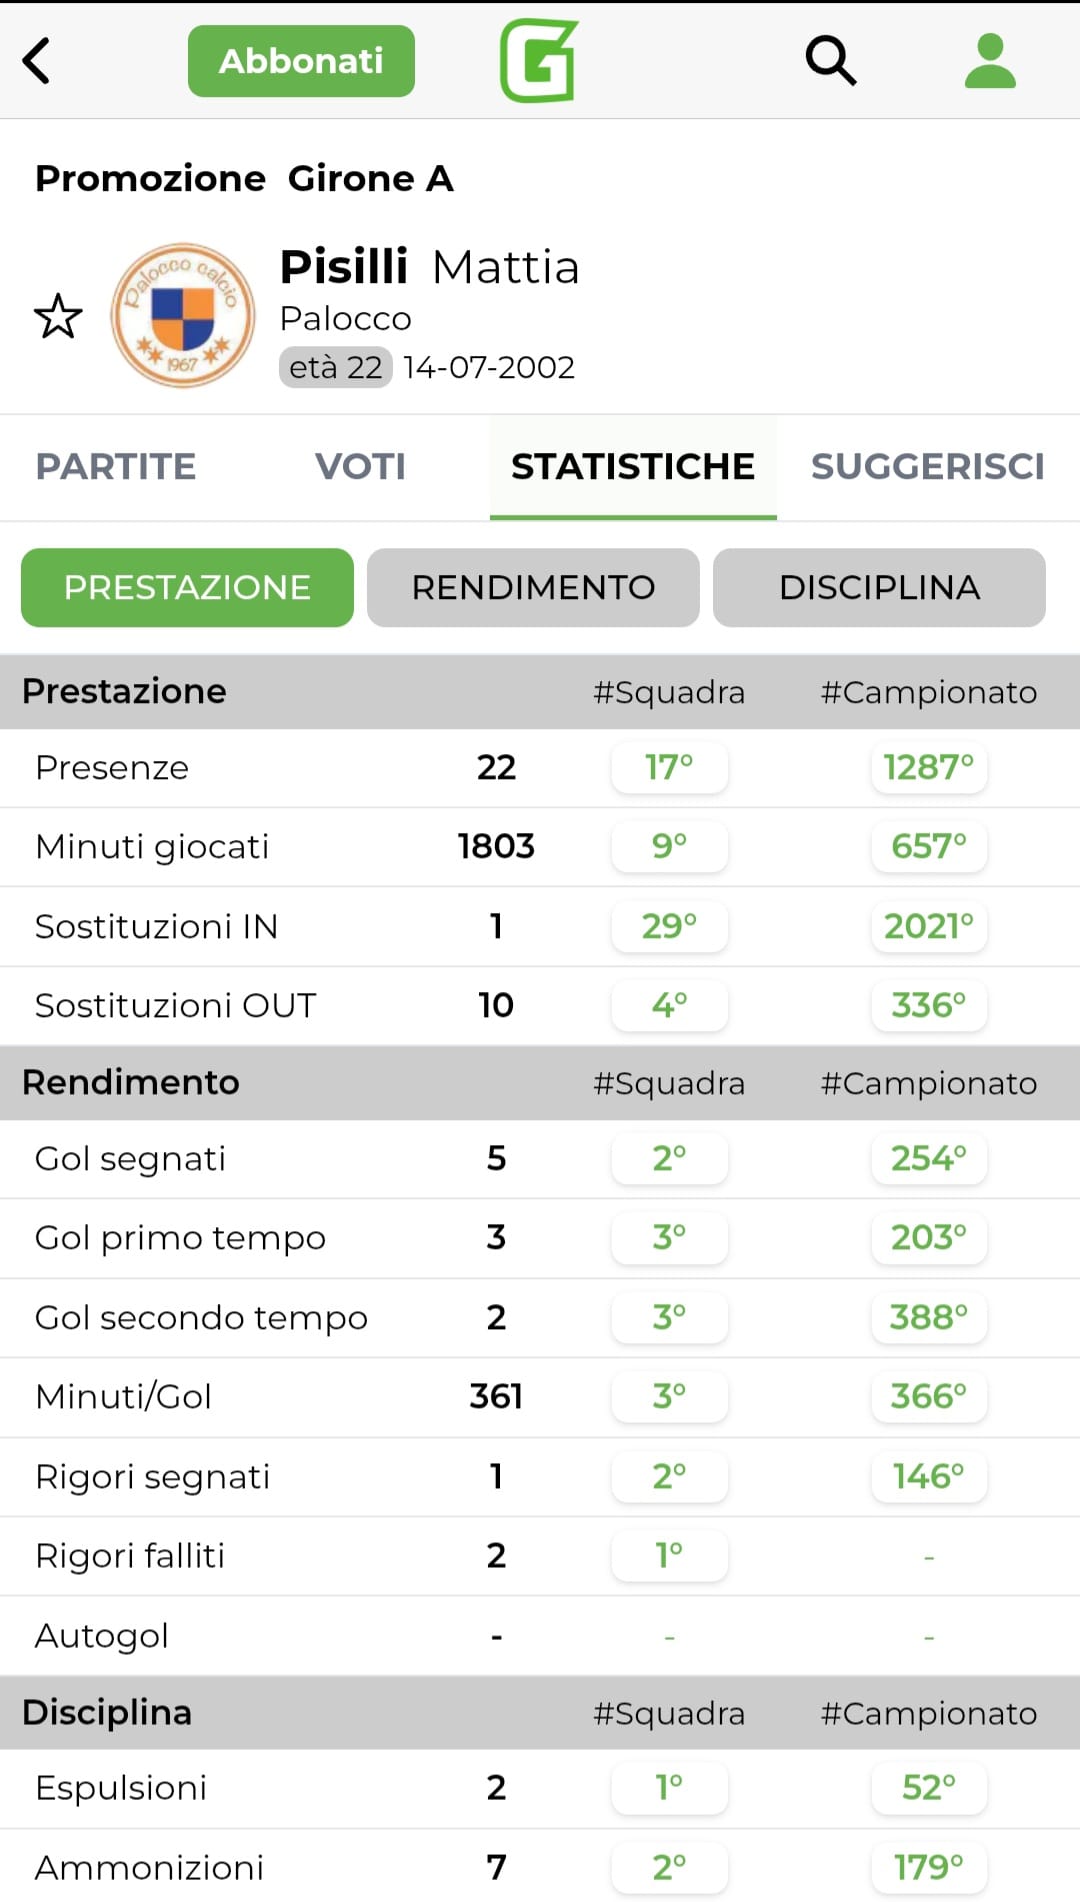Open the SUGGERISCI tab

pos(927,467)
